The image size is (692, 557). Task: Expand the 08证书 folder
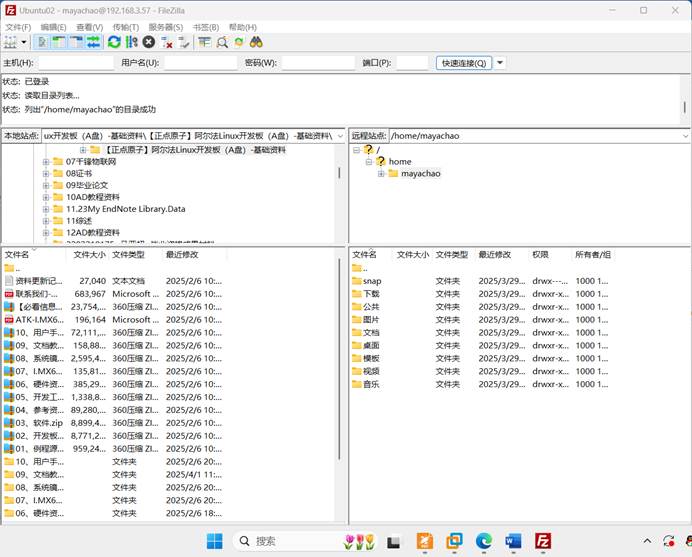(46, 174)
